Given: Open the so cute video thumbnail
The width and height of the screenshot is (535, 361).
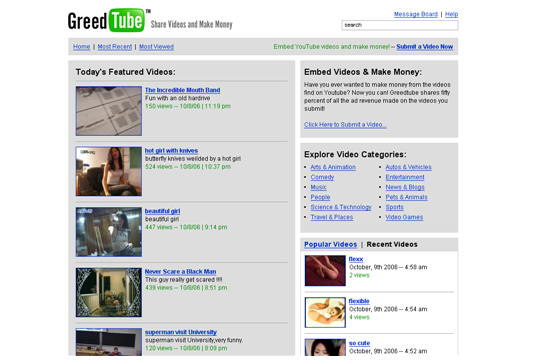Looking at the screenshot, I should click(x=325, y=347).
